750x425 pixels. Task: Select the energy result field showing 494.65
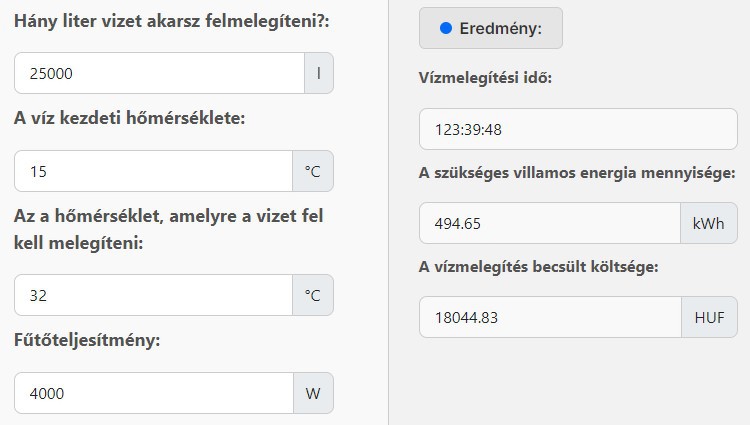pos(549,223)
